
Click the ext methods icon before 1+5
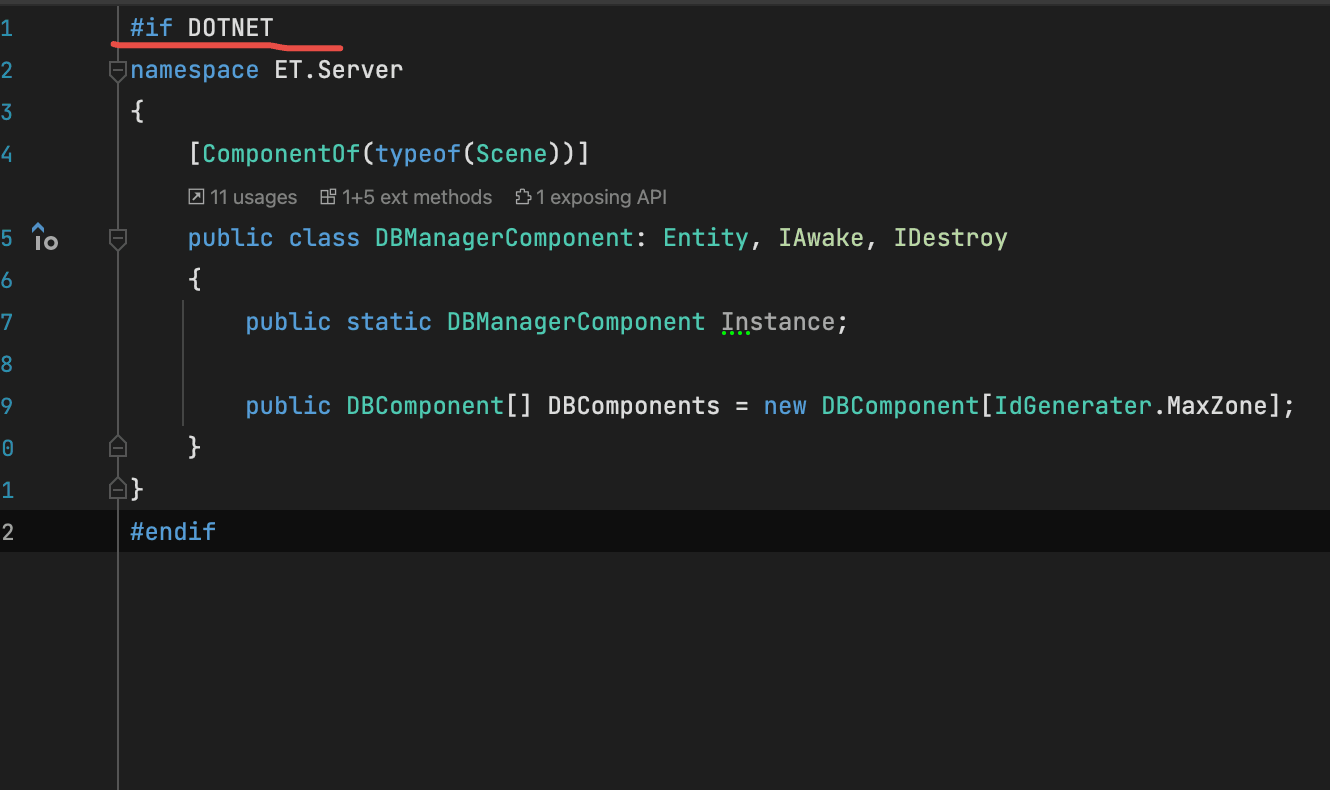tap(328, 197)
